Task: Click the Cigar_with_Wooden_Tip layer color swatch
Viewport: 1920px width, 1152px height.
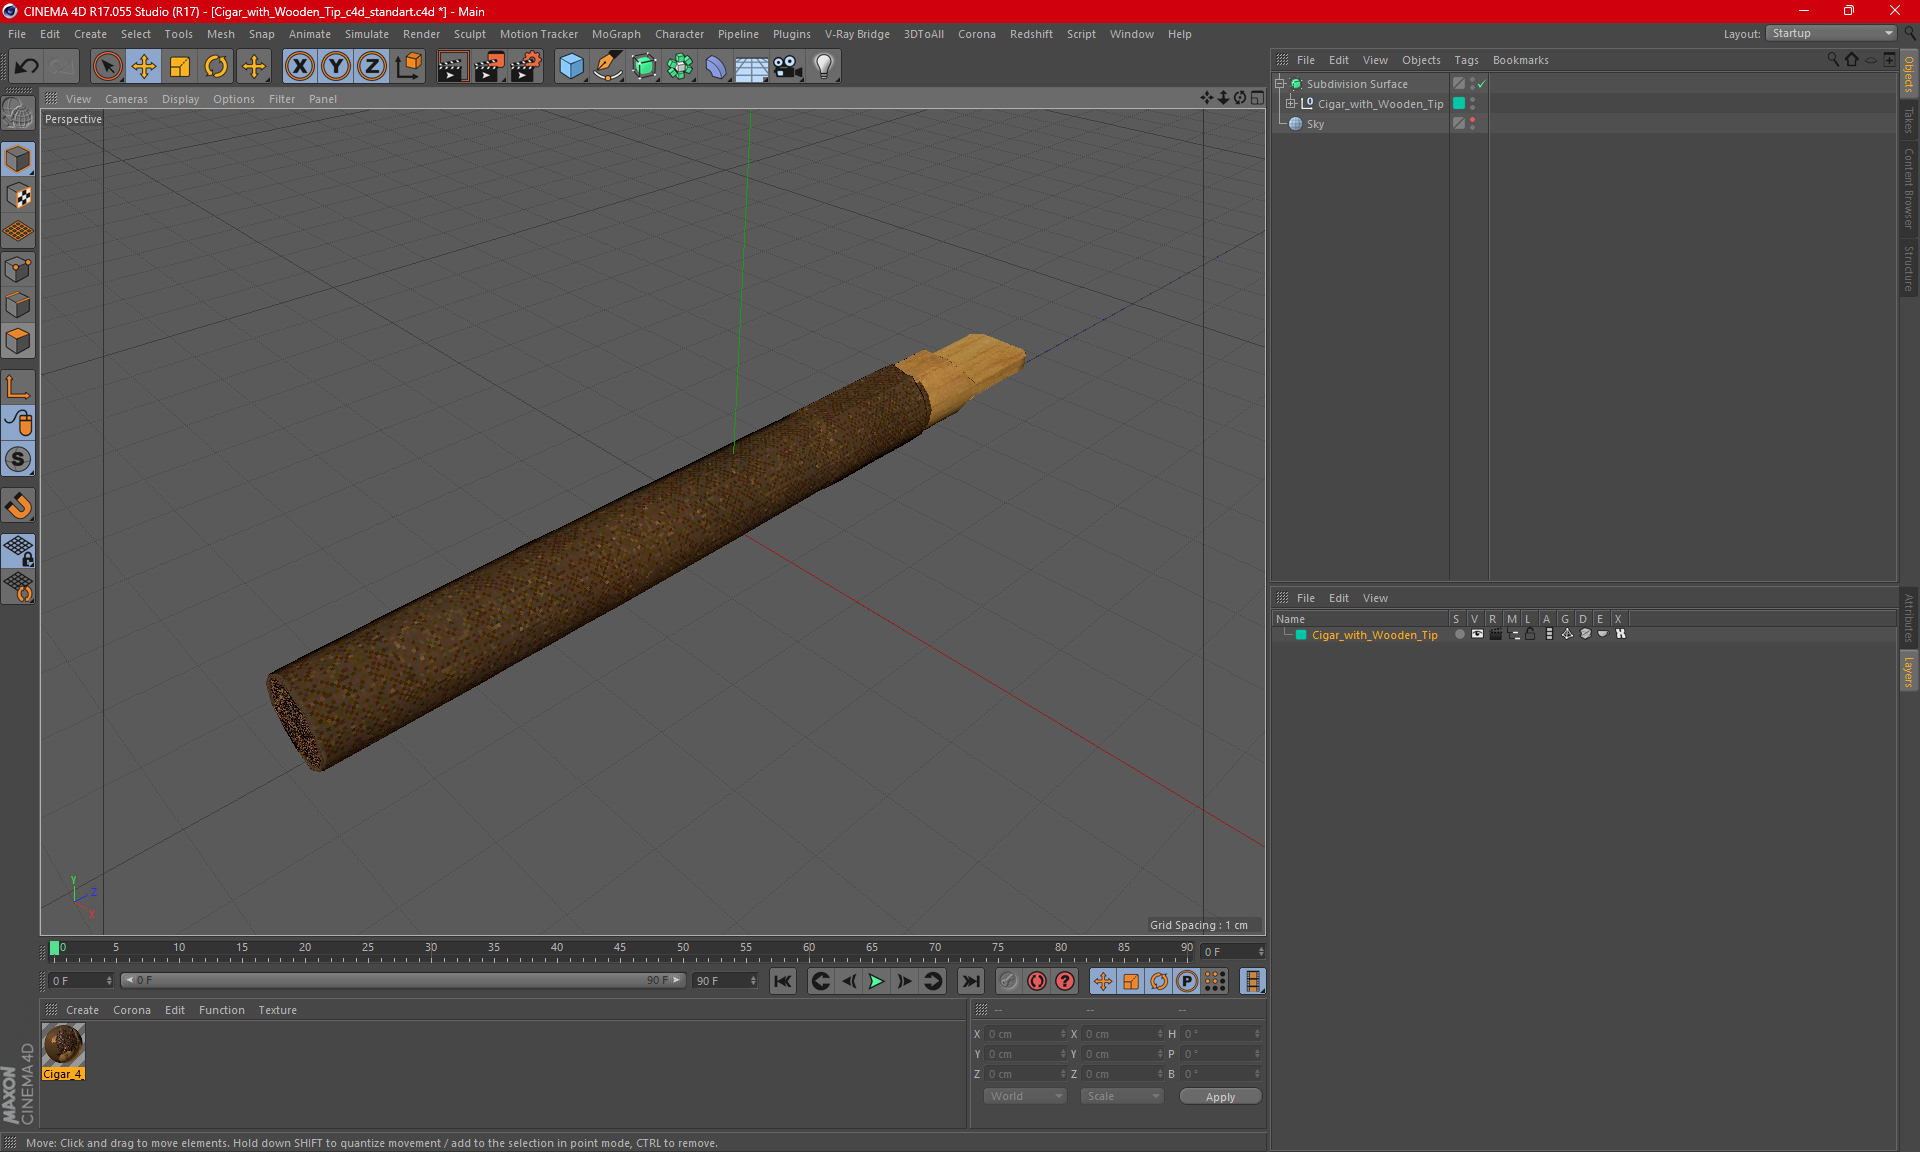Action: click(1301, 635)
